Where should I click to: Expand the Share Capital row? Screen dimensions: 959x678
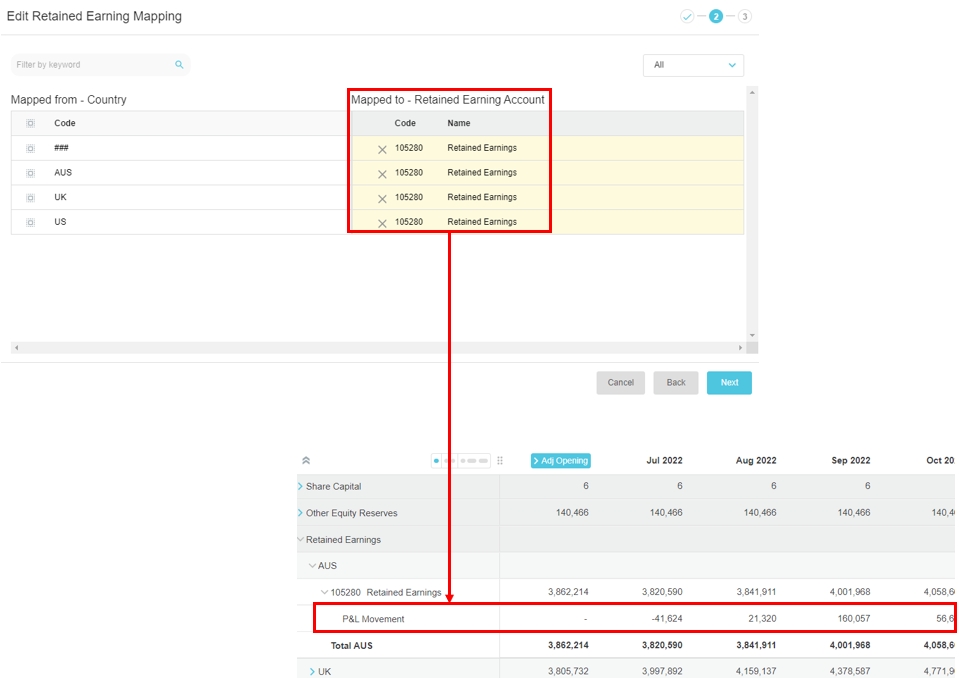(300, 487)
